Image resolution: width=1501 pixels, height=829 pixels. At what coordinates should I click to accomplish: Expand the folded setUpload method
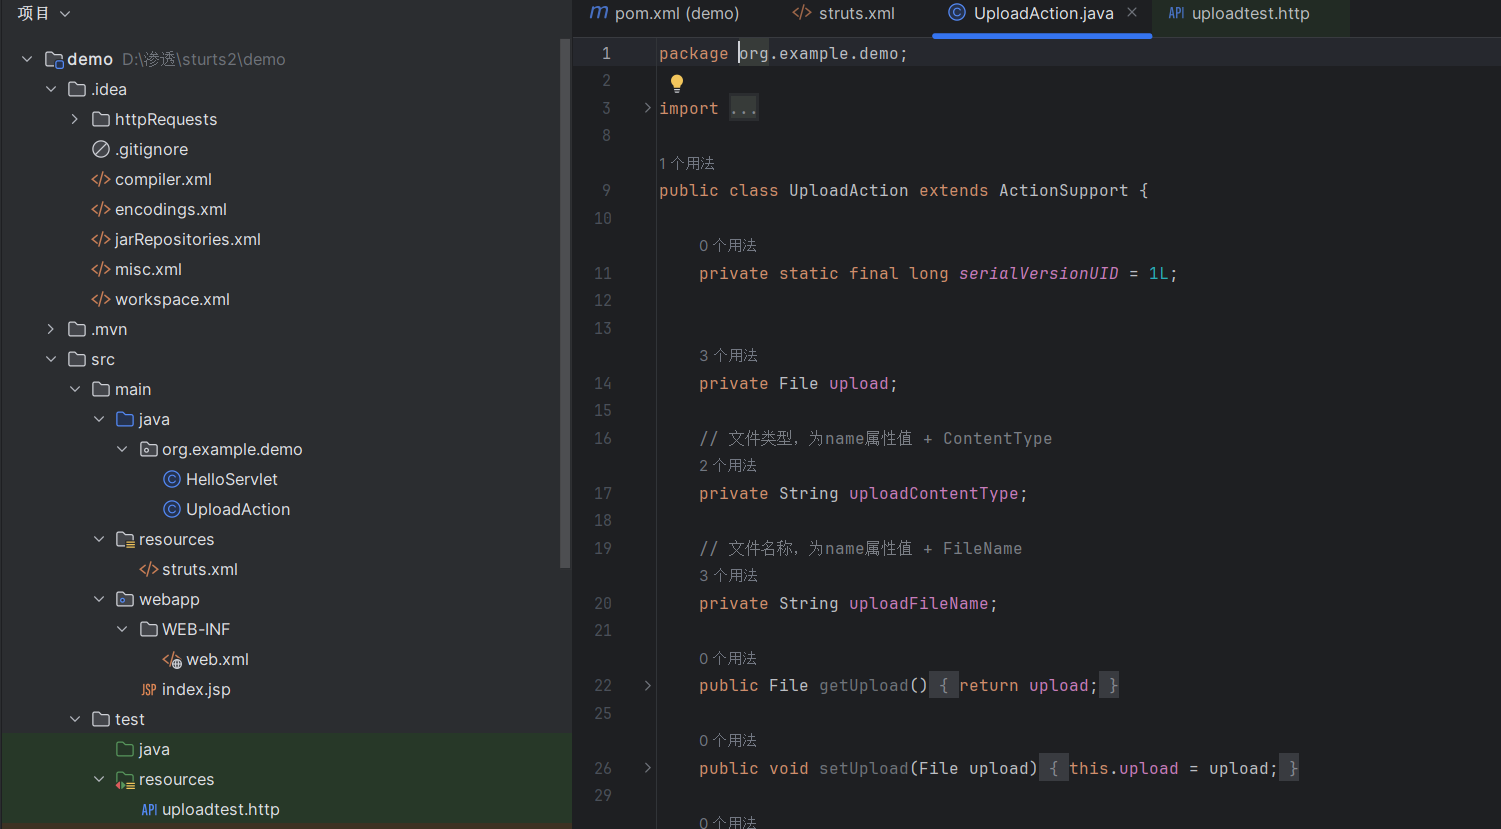(x=647, y=768)
